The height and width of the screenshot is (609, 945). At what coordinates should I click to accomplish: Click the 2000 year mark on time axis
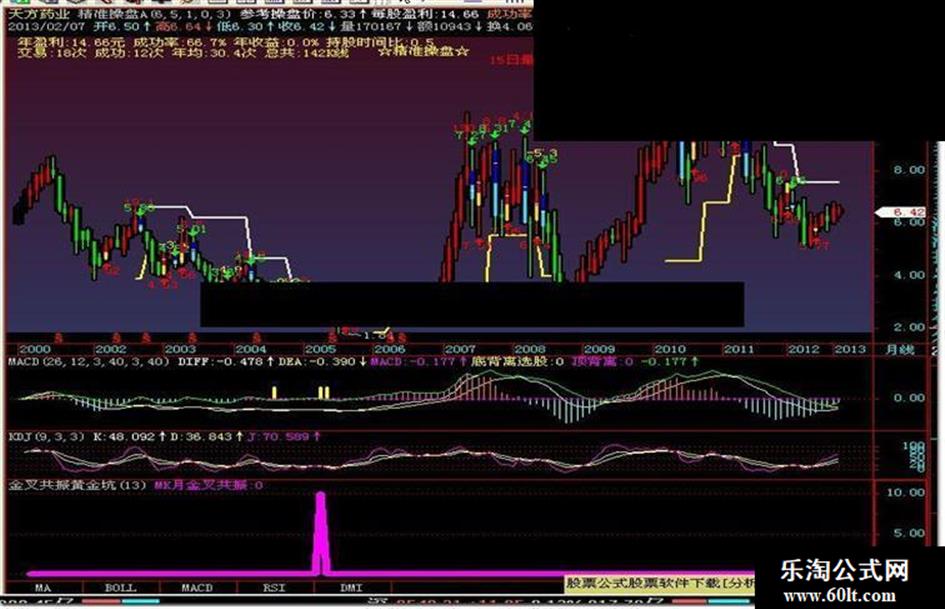tap(35, 349)
